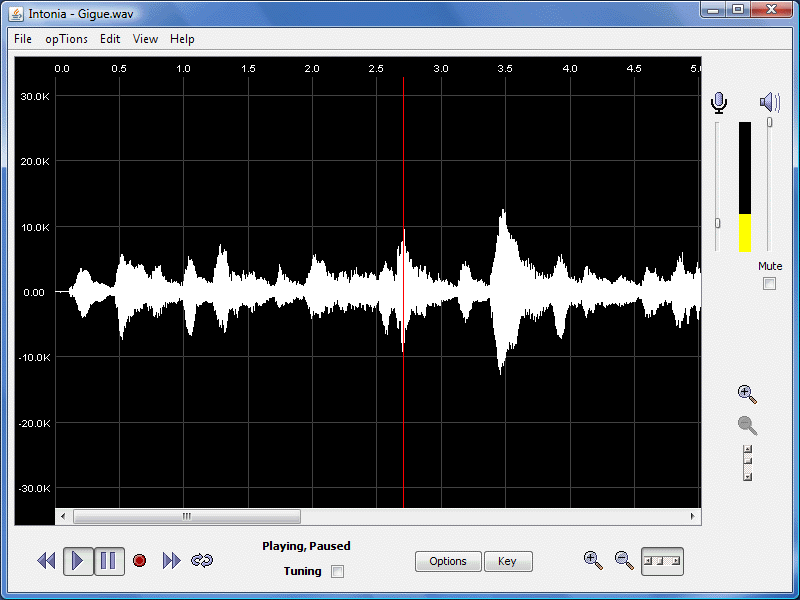Toggle loop playback icon
800x600 pixels.
(202, 561)
